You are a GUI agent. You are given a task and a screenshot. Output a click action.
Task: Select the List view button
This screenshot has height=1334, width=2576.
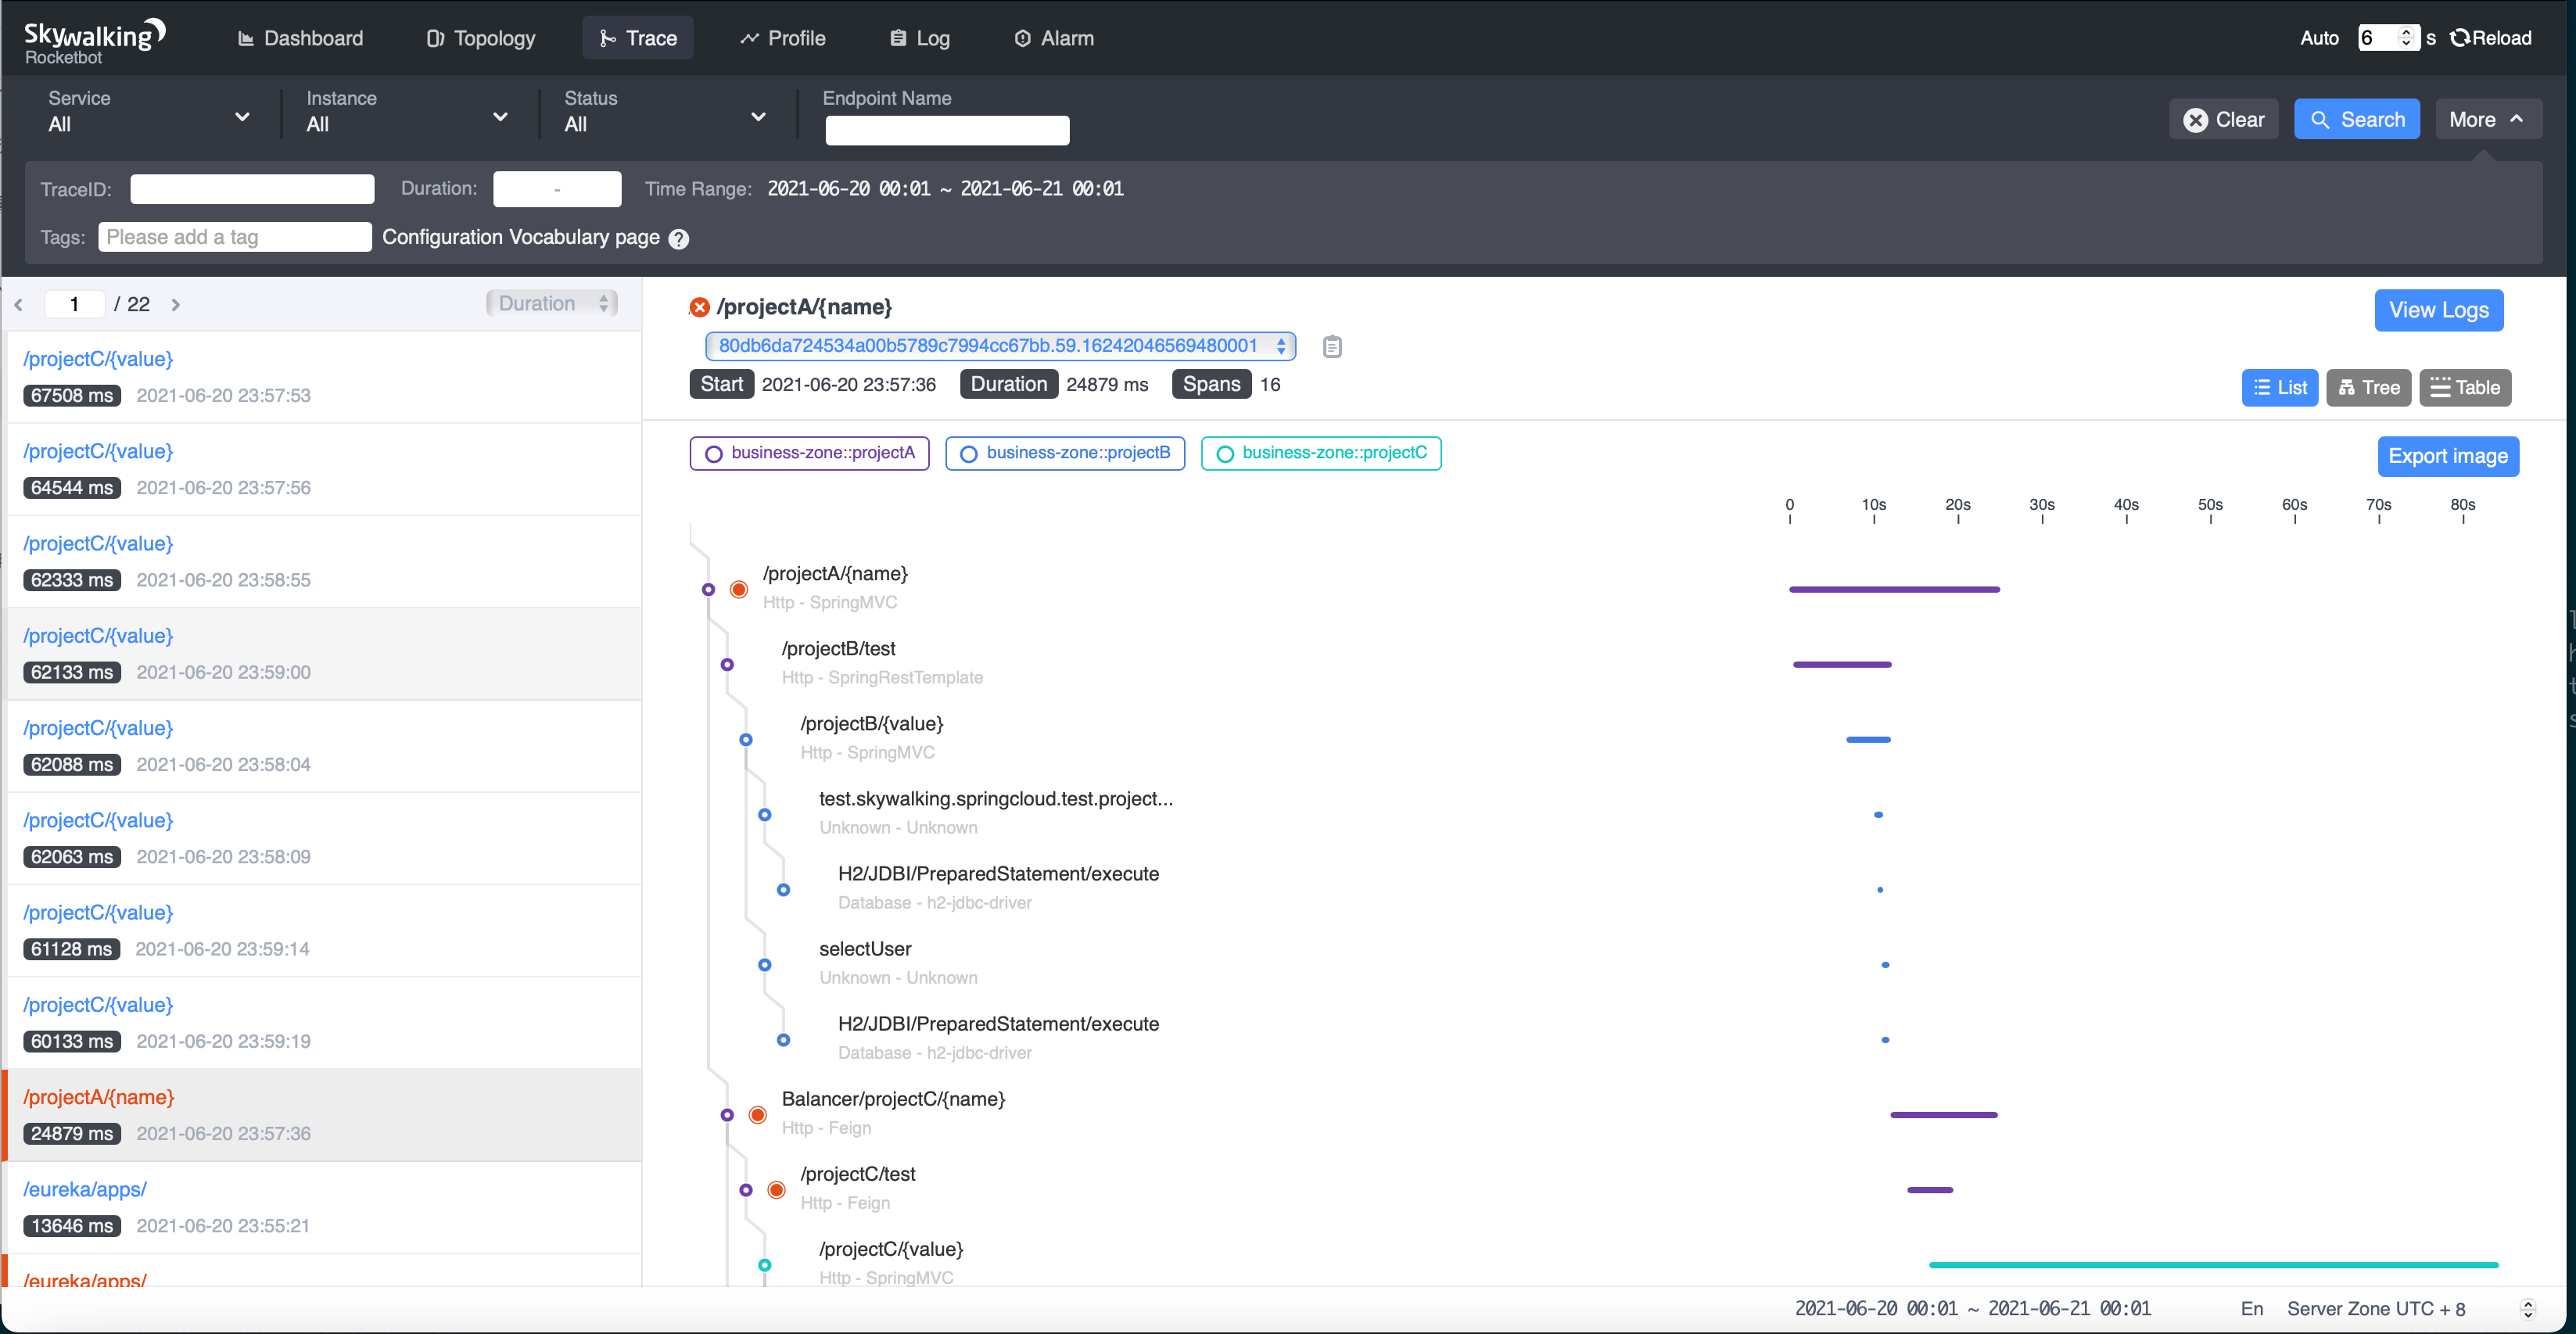pos(2279,388)
